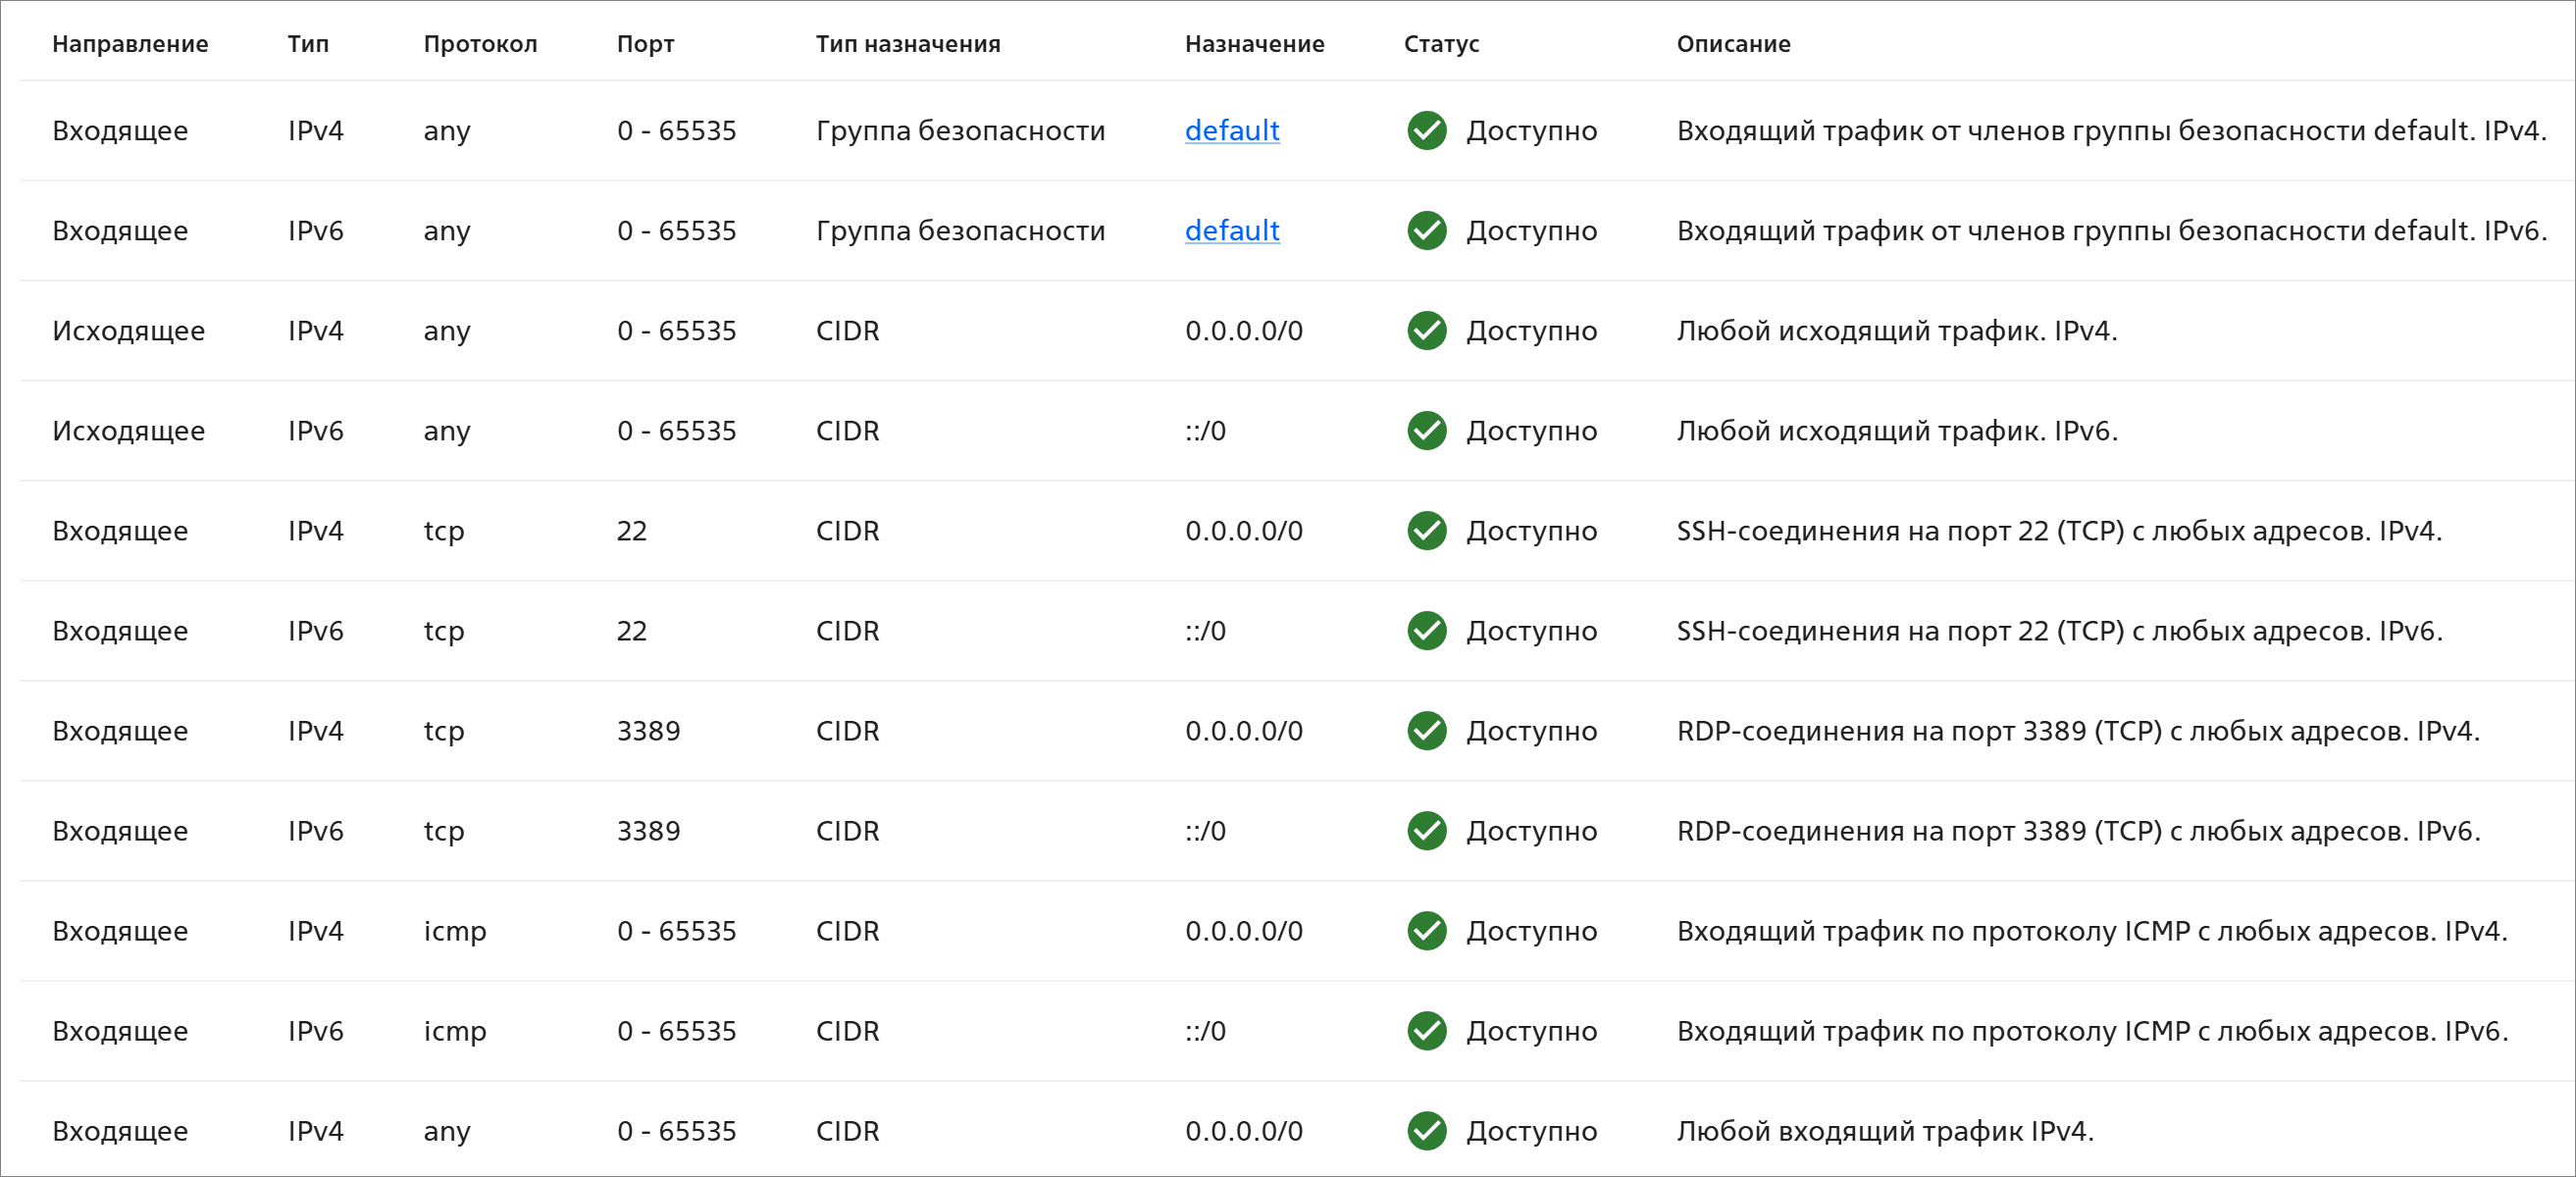Viewport: 2576px width, 1177px height.
Task: Click the RDP IPv4 description text
Action: pos(2078,731)
